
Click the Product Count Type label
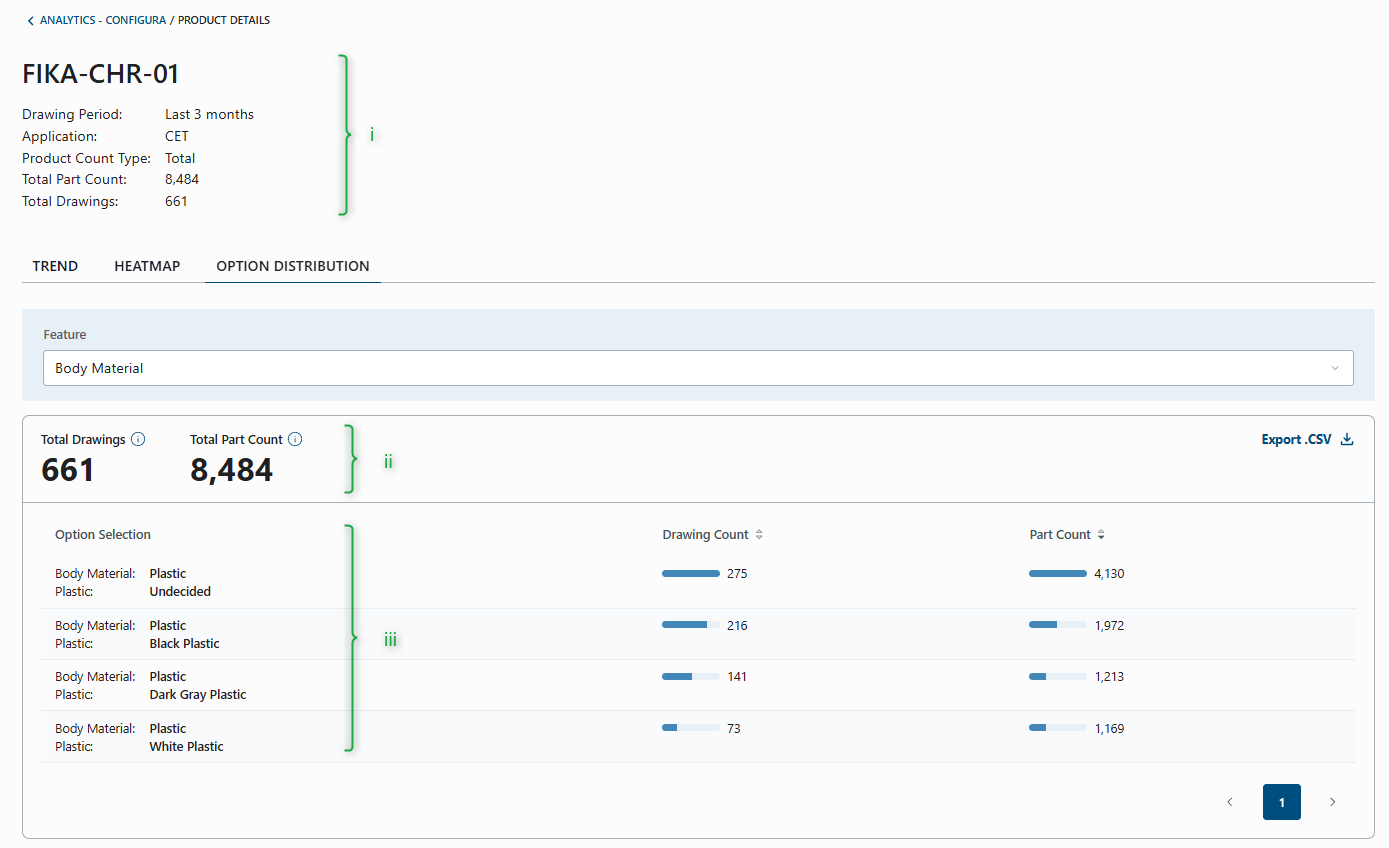(x=87, y=158)
